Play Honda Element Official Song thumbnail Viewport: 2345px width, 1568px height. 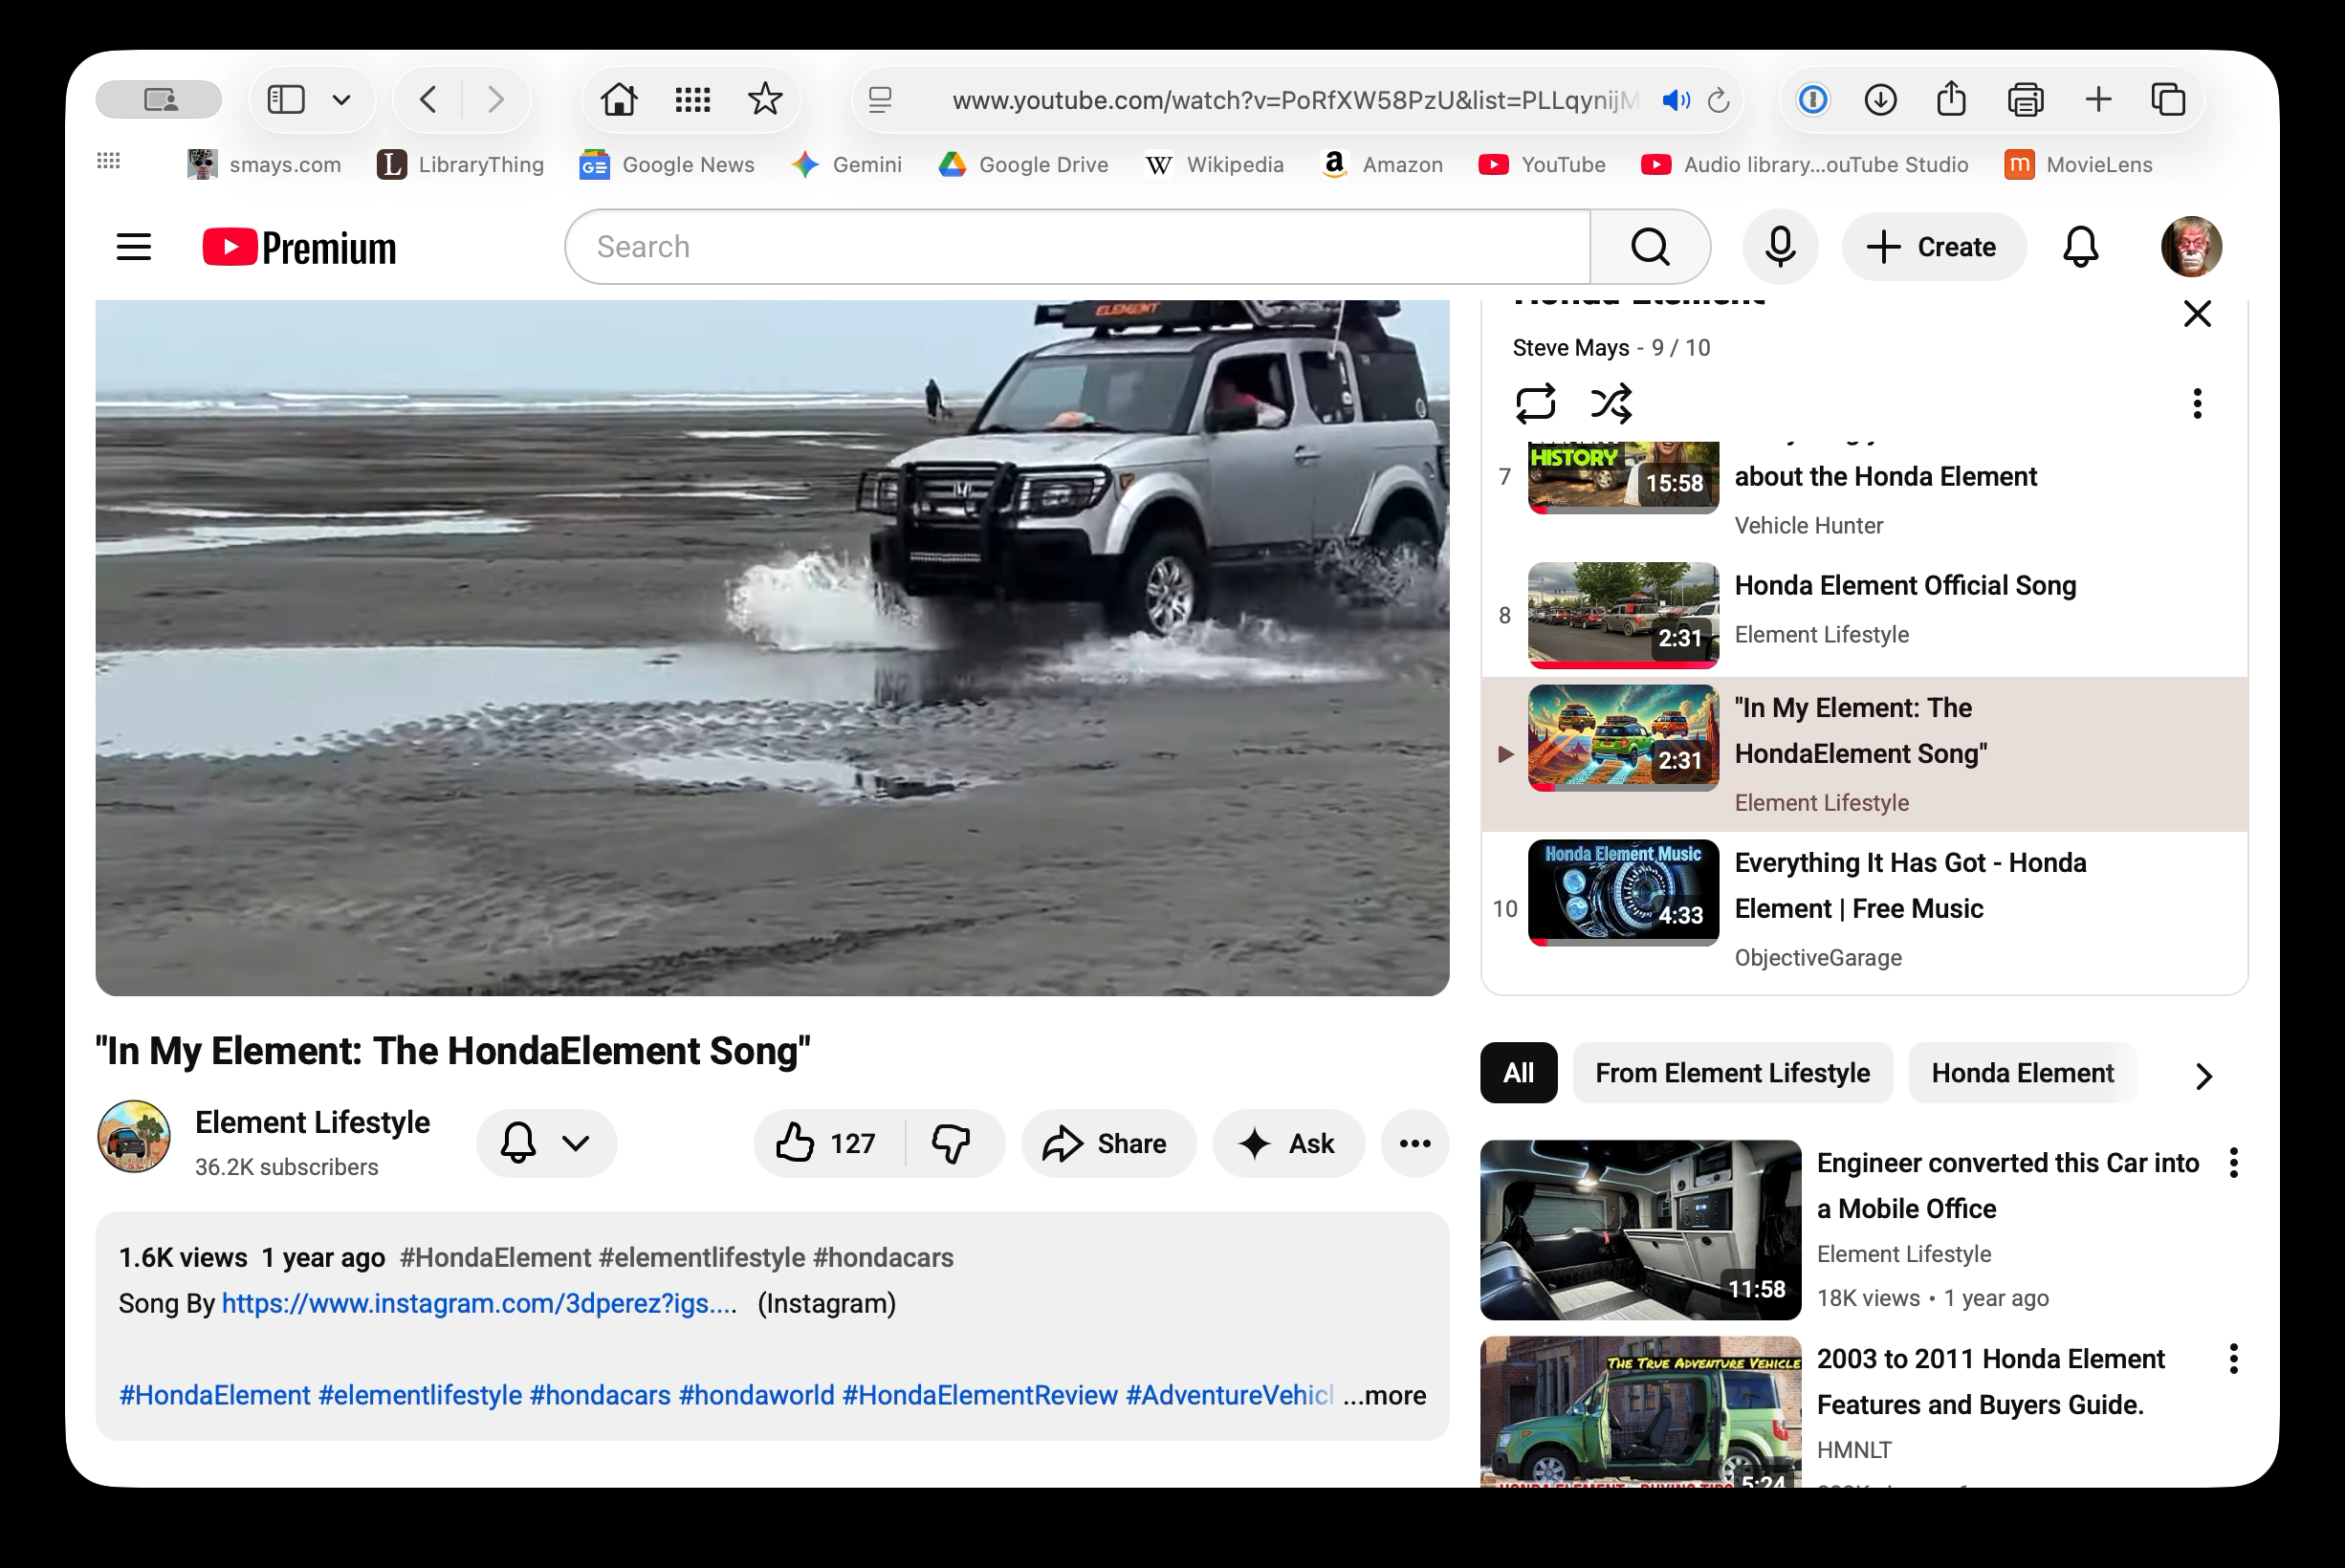coord(1622,614)
